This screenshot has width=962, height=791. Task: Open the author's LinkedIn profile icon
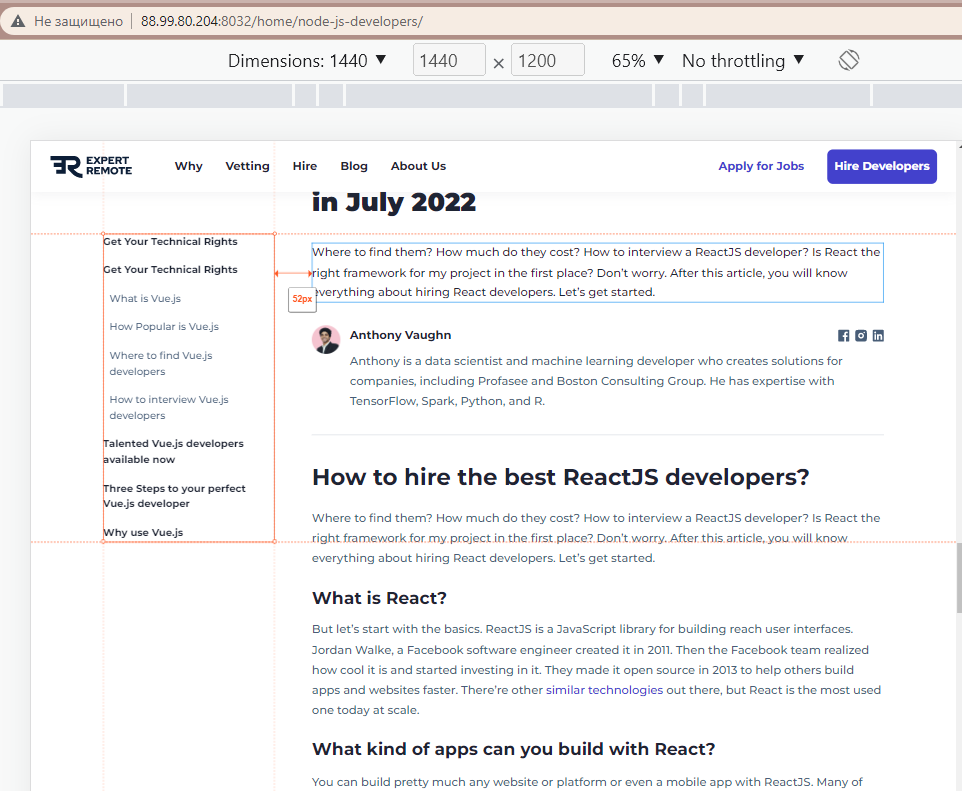click(x=878, y=336)
